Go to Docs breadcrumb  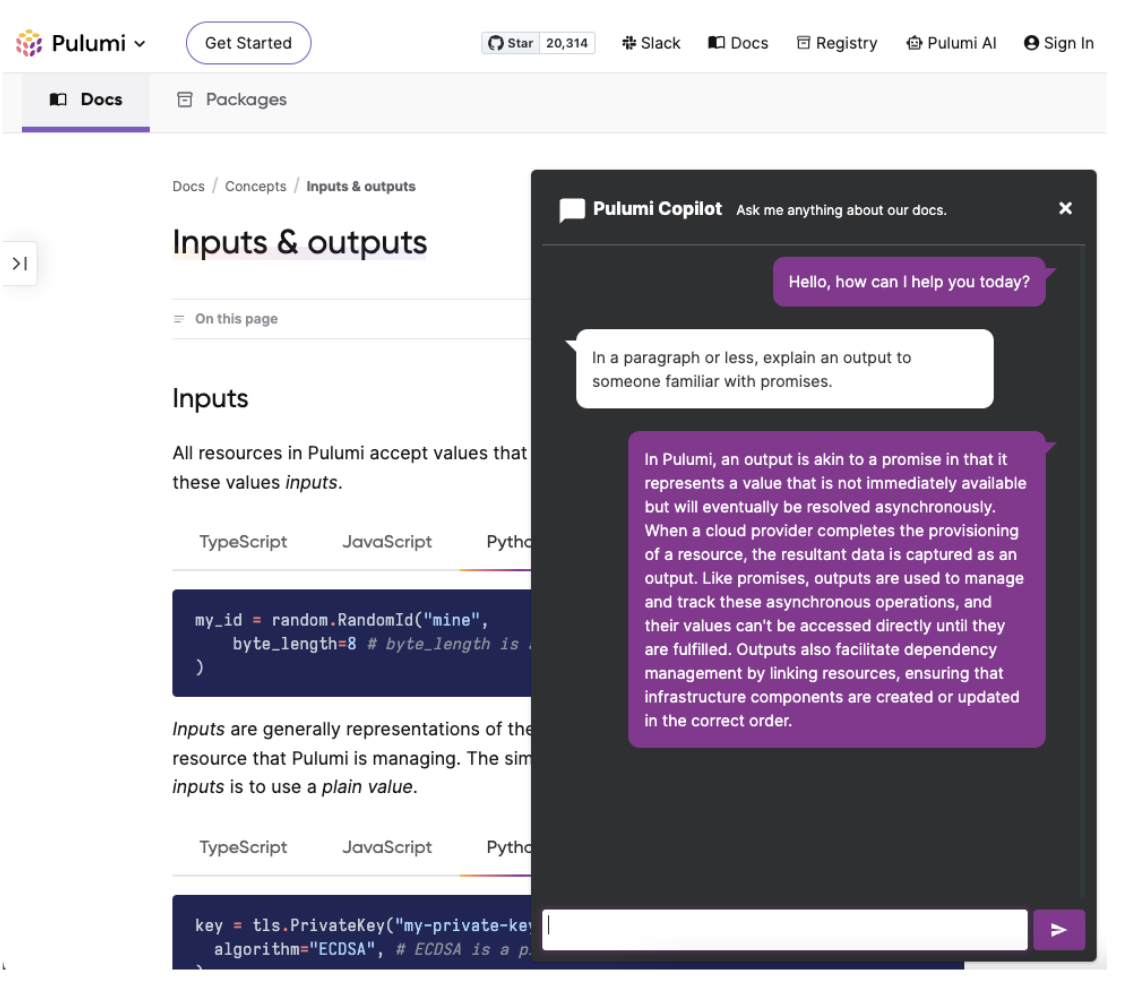pyautogui.click(x=188, y=186)
